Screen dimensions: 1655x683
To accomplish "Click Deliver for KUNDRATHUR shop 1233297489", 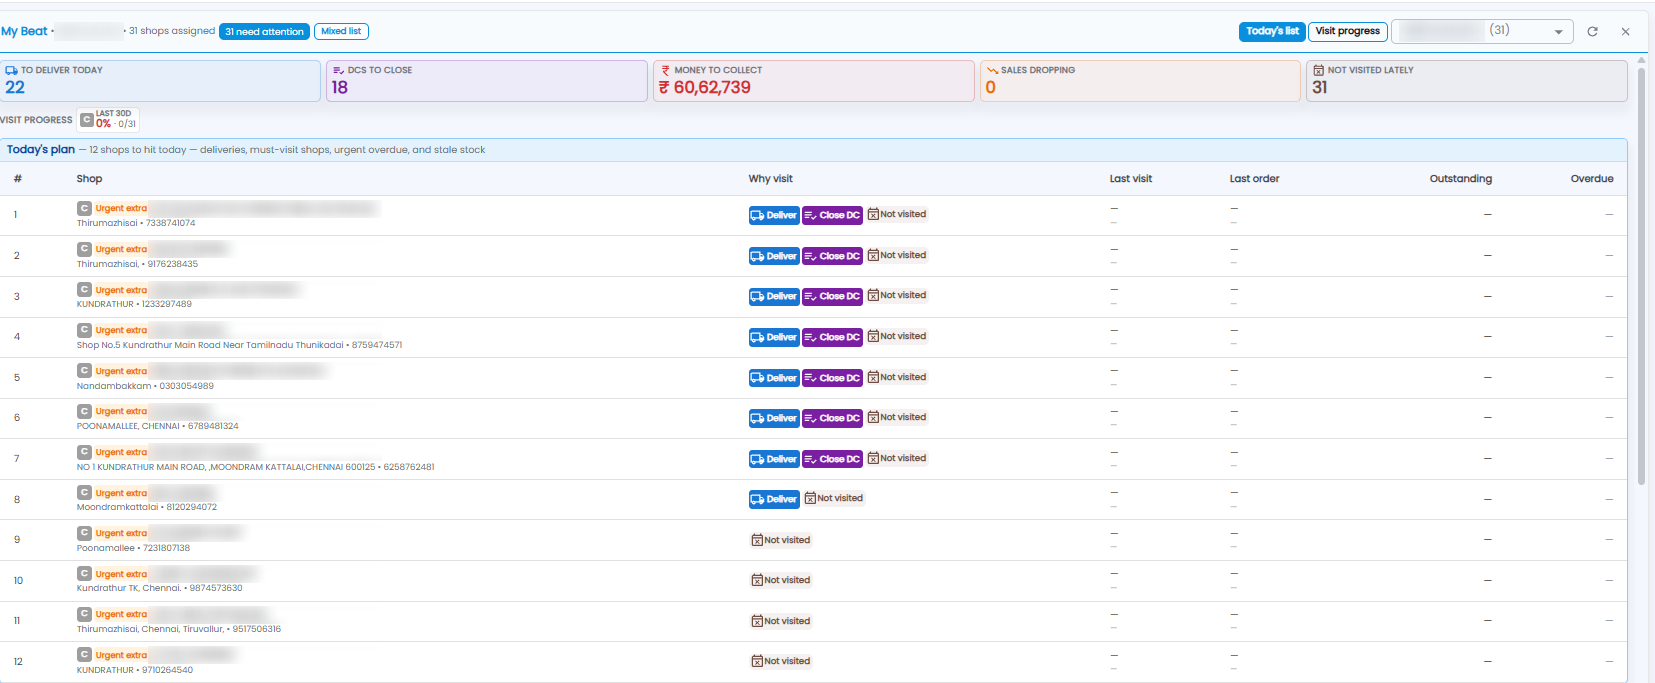I will (774, 296).
